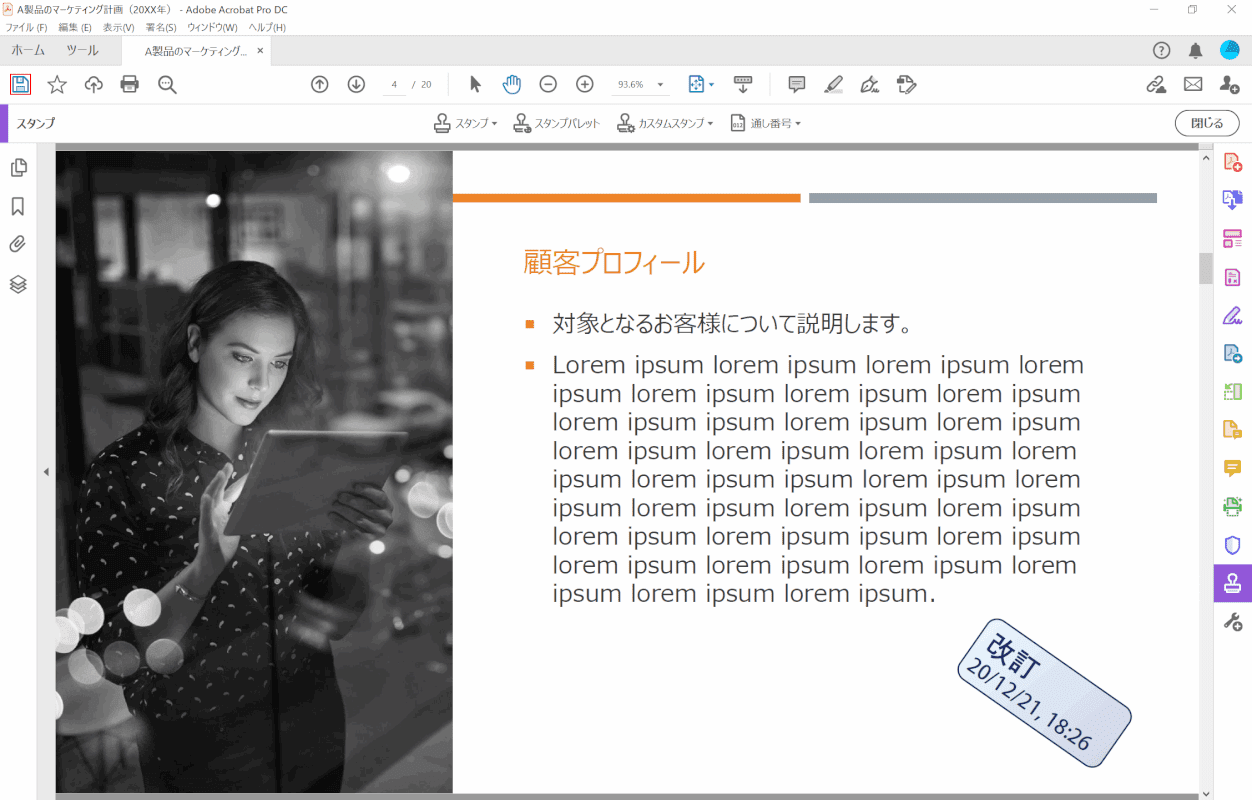Open the ヘルプ(H) menu
The width and height of the screenshot is (1252, 800).
(267, 27)
